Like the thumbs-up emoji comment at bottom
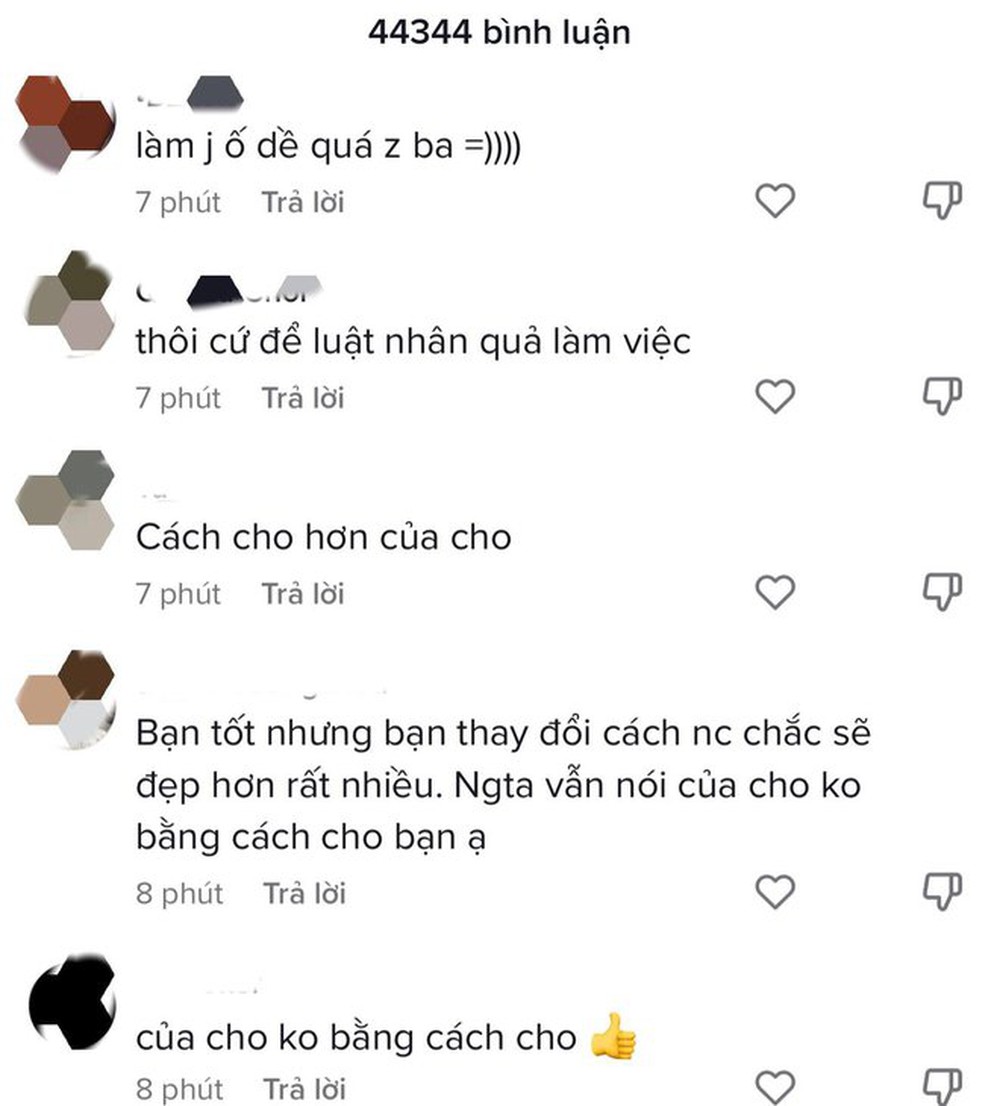The image size is (1000, 1106). (775, 1087)
